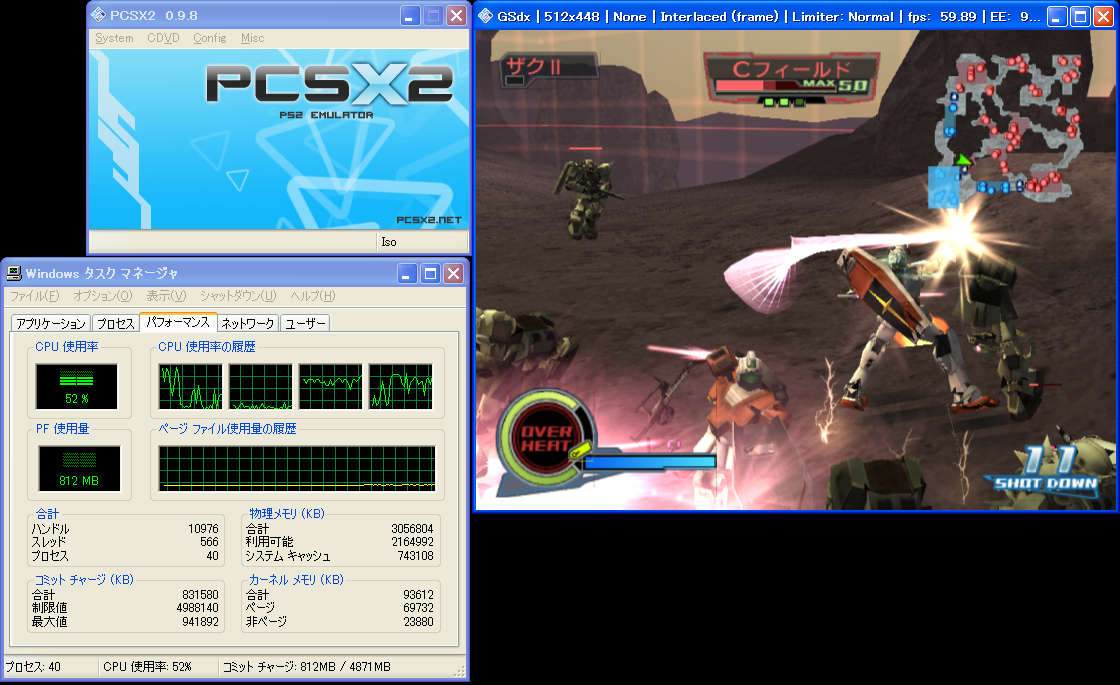The height and width of the screenshot is (685, 1120).
Task: Open the シャットダウン(U) menu in Task Manager
Action: (238, 296)
